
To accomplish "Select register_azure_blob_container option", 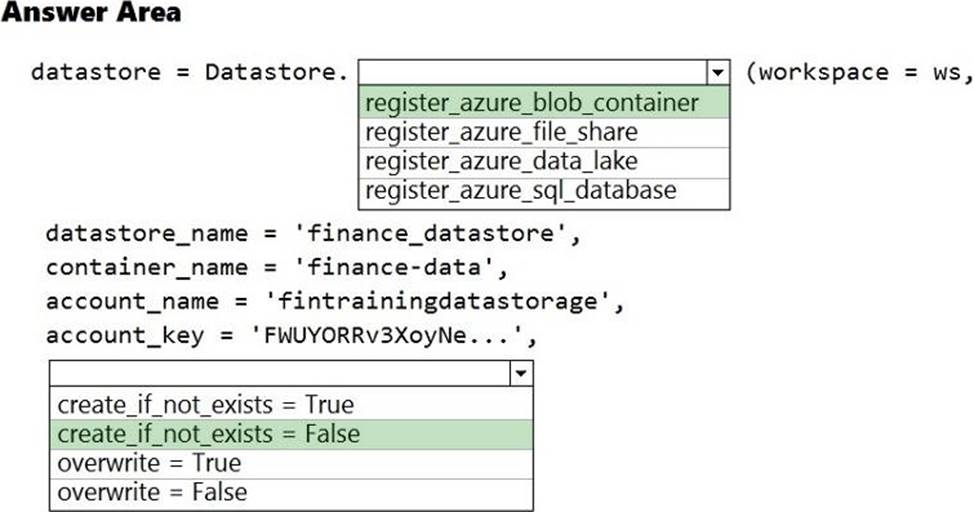I will (x=532, y=104).
